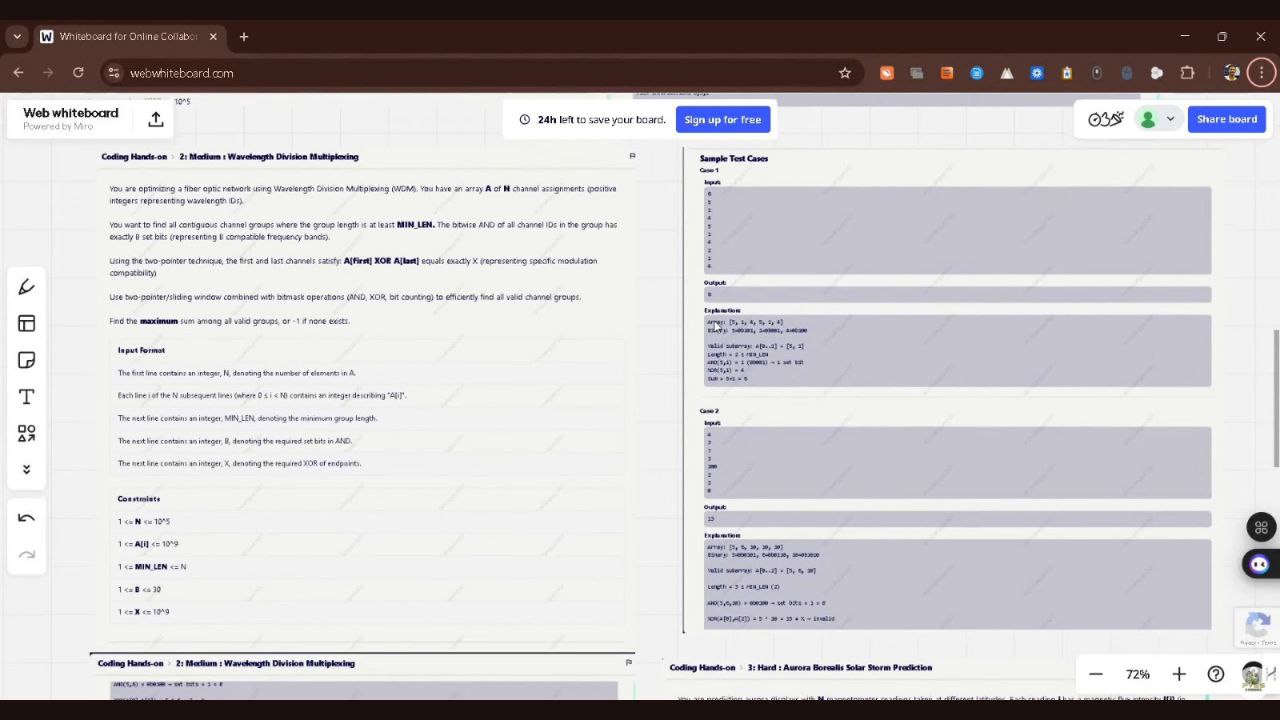This screenshot has height=720, width=1280.
Task: Select the Frame tool in sidebar
Action: pos(27,324)
